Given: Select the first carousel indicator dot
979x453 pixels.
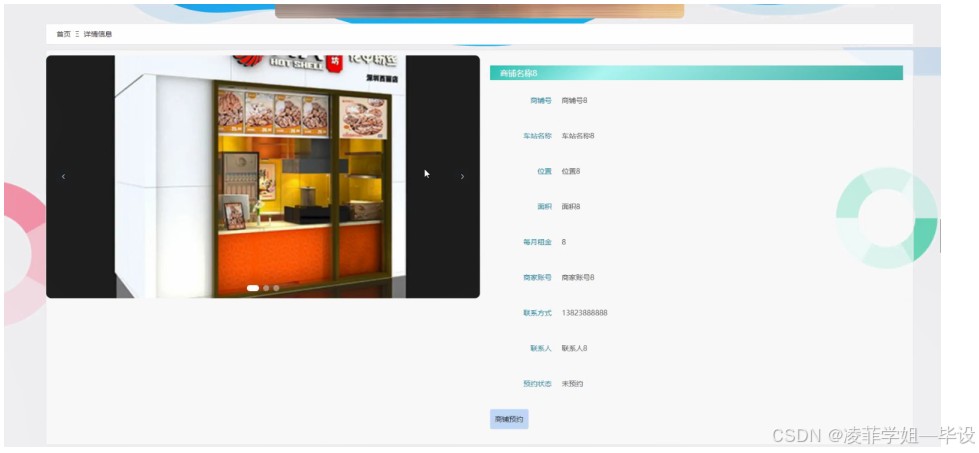Looking at the screenshot, I should click(253, 288).
